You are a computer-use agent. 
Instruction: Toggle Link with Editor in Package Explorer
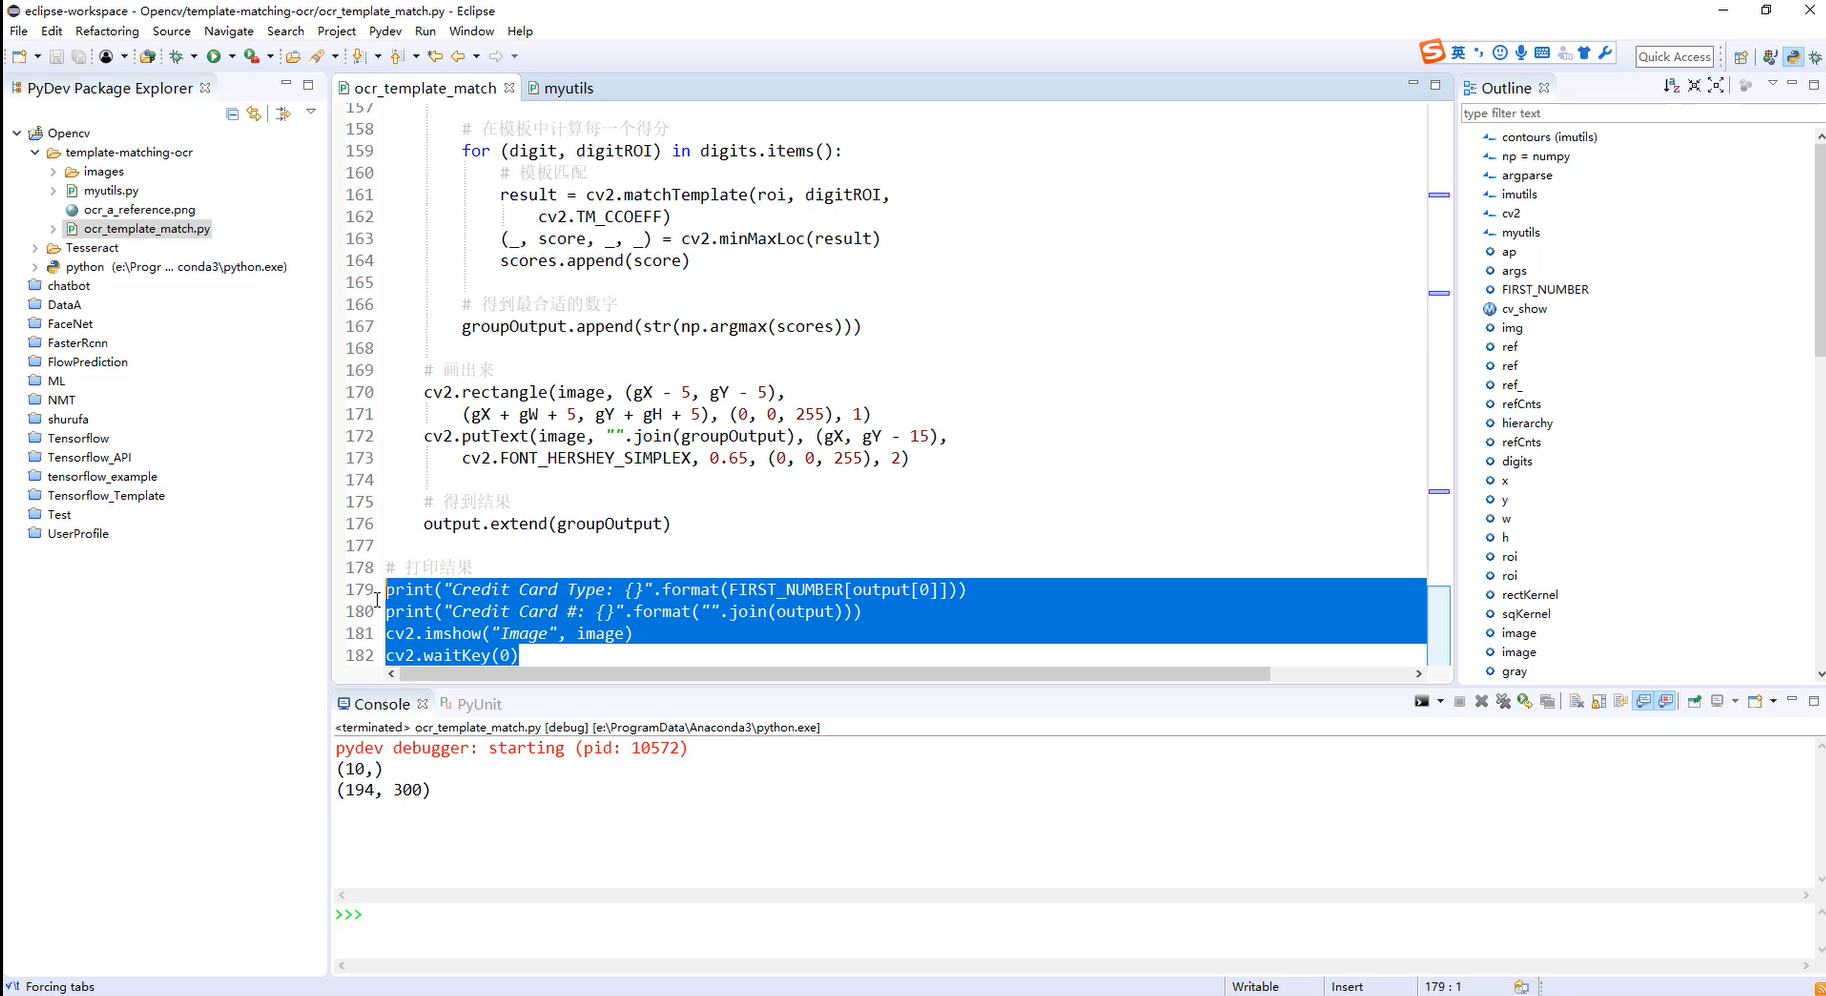point(254,113)
